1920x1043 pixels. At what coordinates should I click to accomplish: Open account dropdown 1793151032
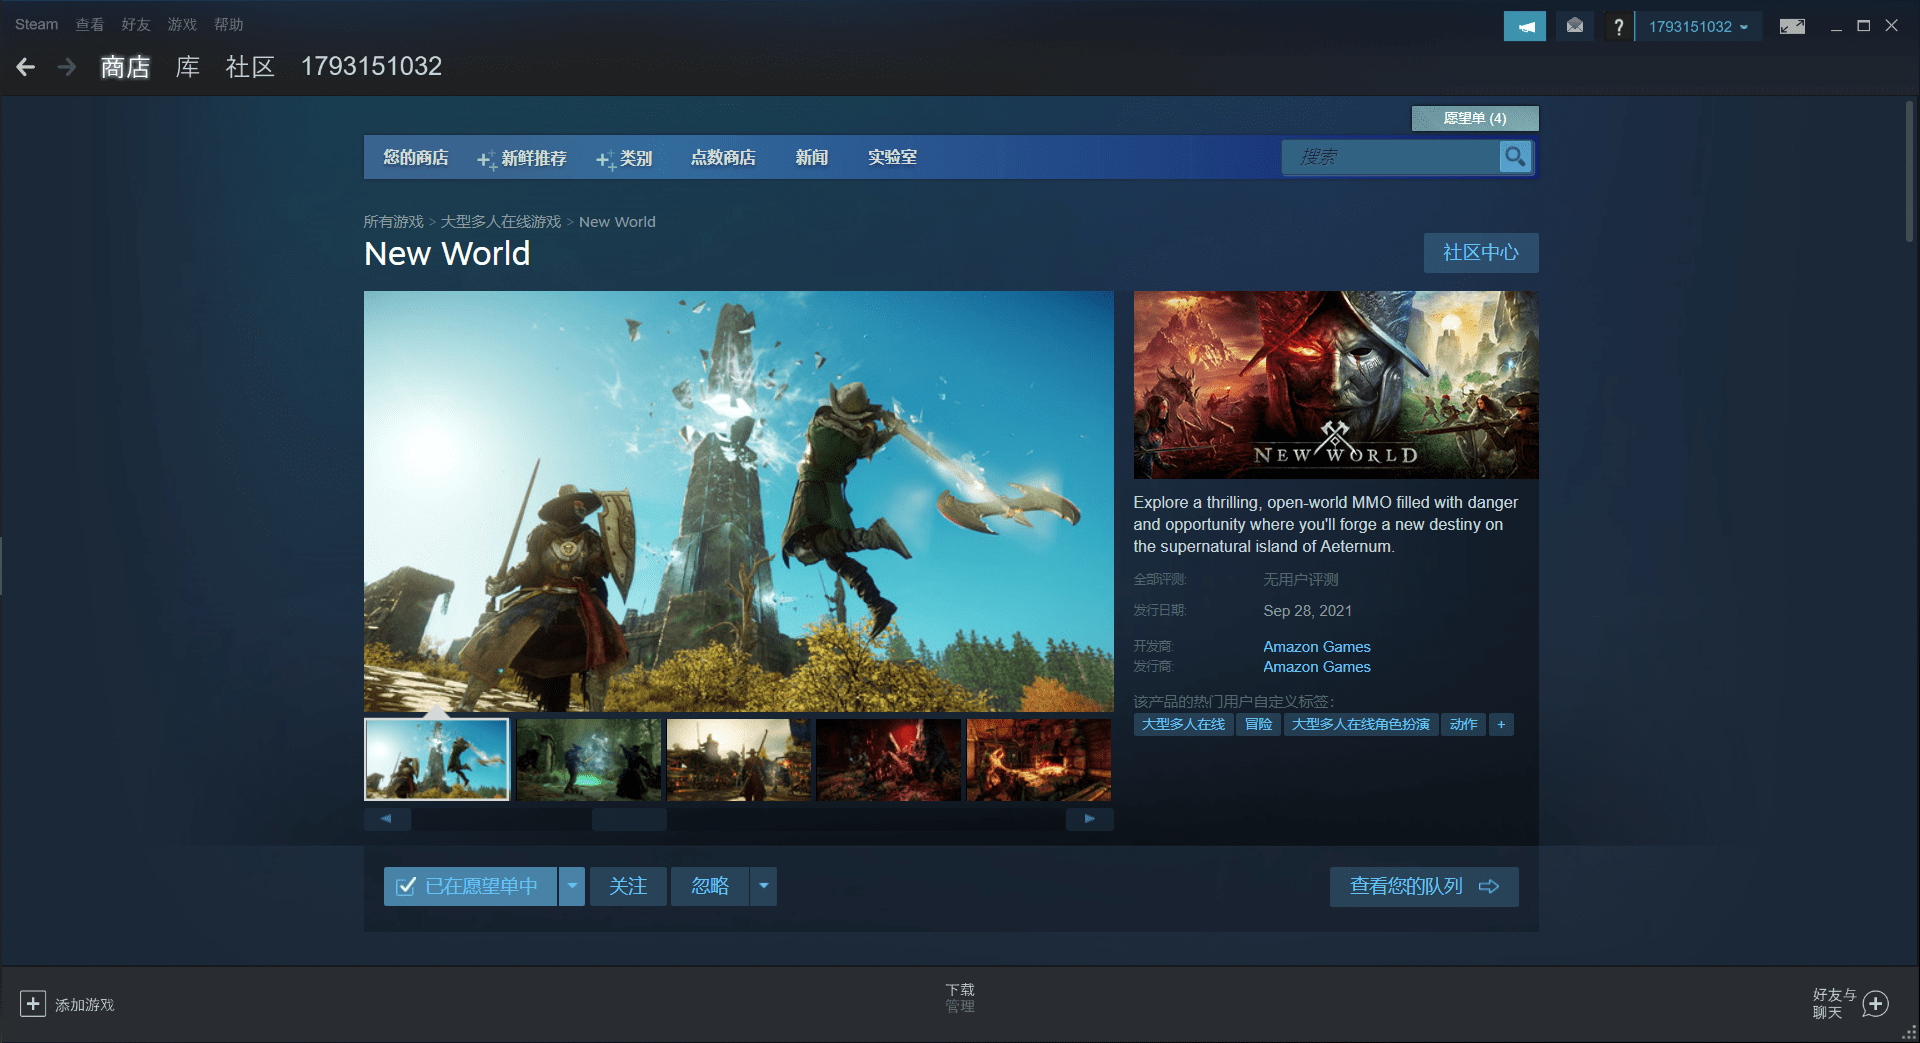(x=1698, y=26)
